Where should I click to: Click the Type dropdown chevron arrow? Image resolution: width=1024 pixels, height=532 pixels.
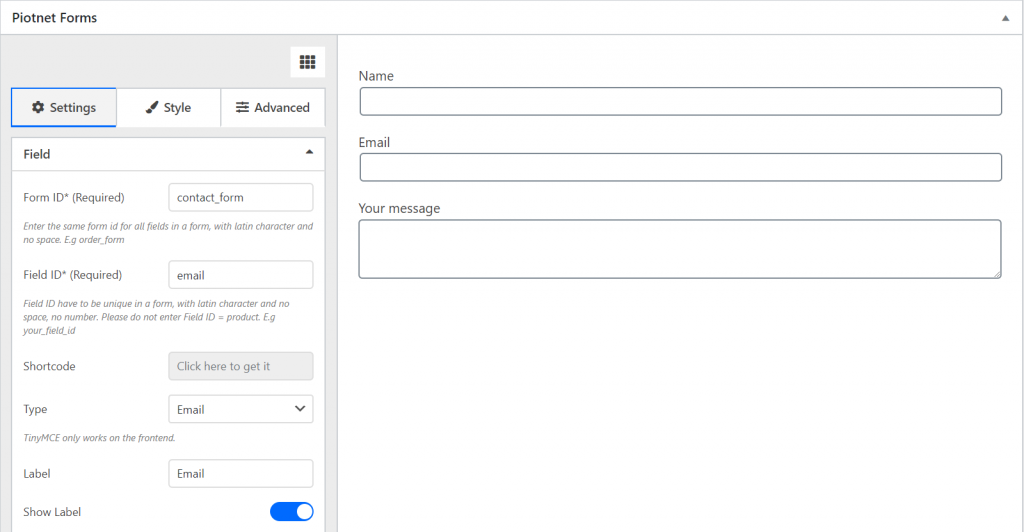300,409
